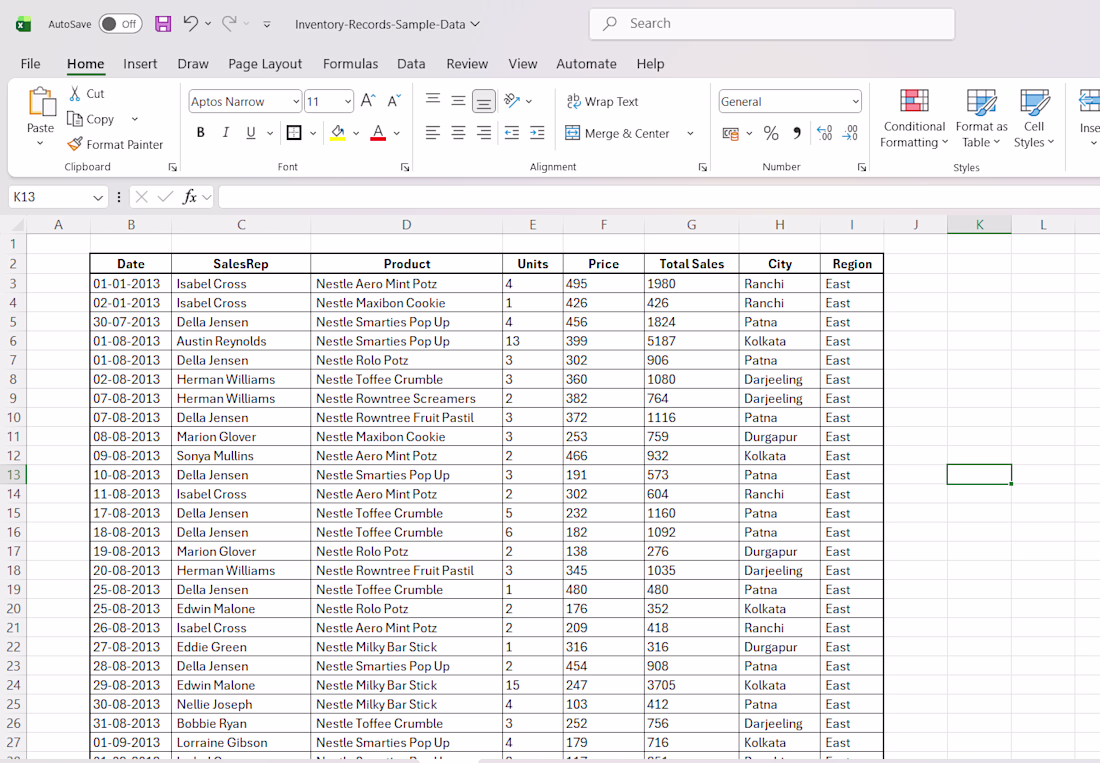Image resolution: width=1100 pixels, height=763 pixels.
Task: Click Format as Table button
Action: pos(981,119)
